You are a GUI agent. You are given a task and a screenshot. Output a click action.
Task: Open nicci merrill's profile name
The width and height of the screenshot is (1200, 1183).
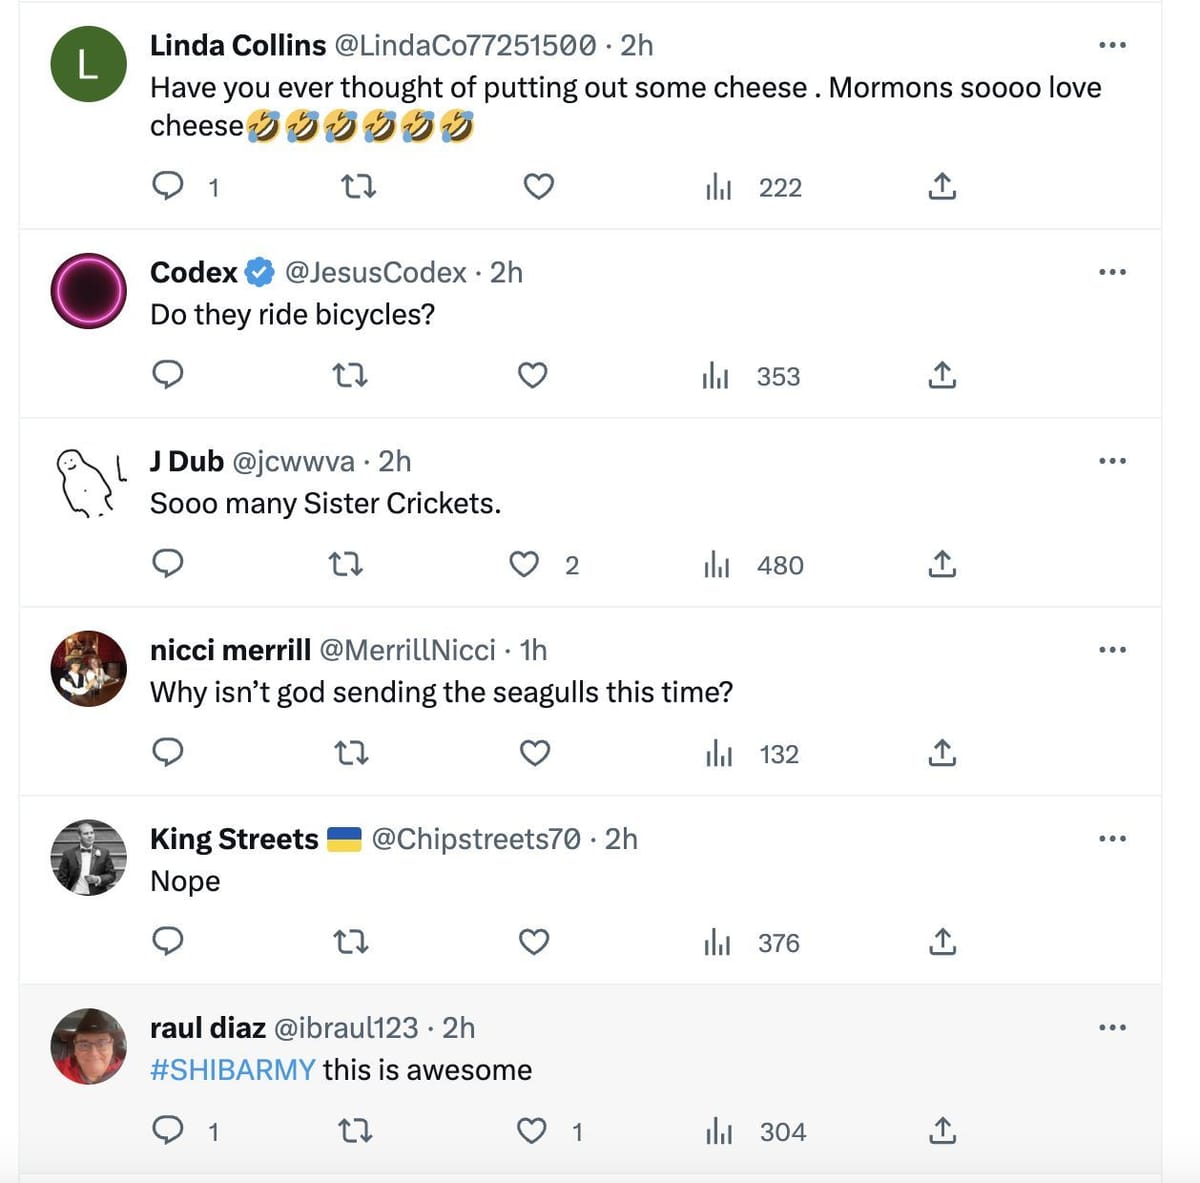[230, 650]
